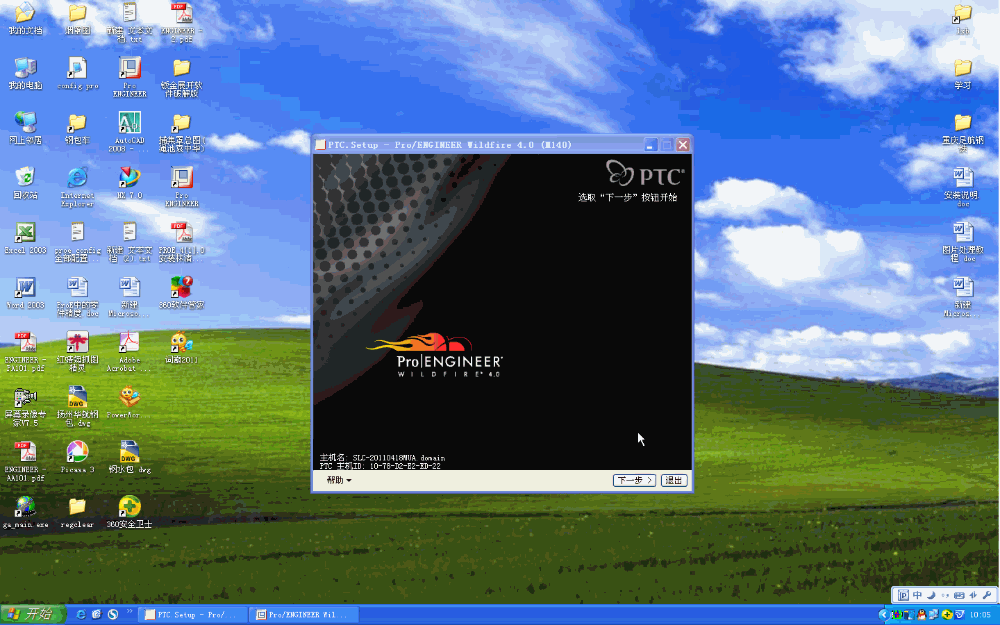Select the ENGINEER - FA101.pdf file icon

26,352
